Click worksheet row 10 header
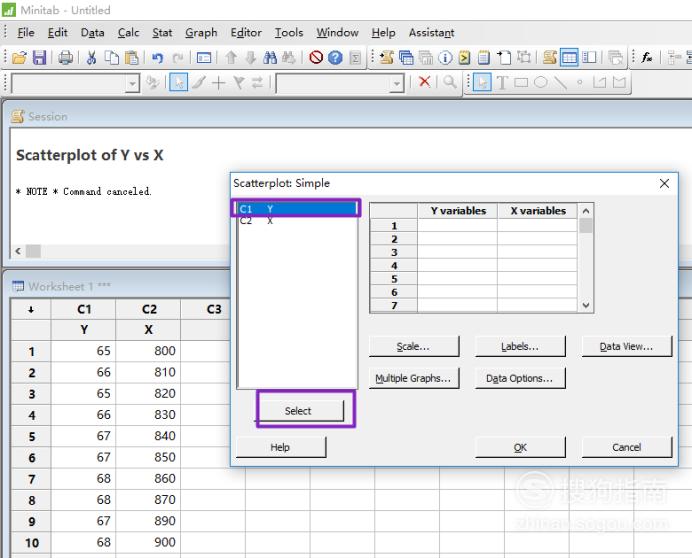The image size is (692, 558). [x=31, y=543]
